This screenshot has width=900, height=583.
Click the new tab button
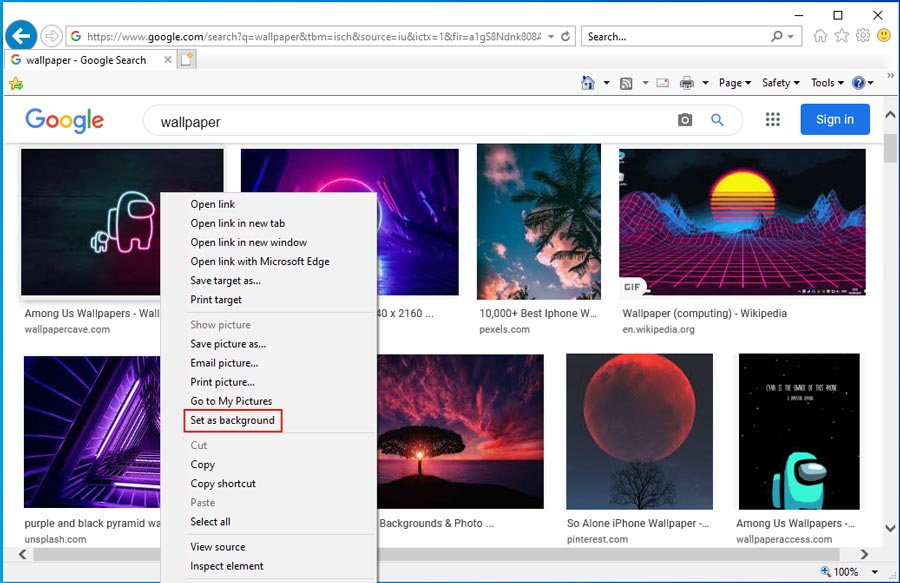[x=187, y=60]
